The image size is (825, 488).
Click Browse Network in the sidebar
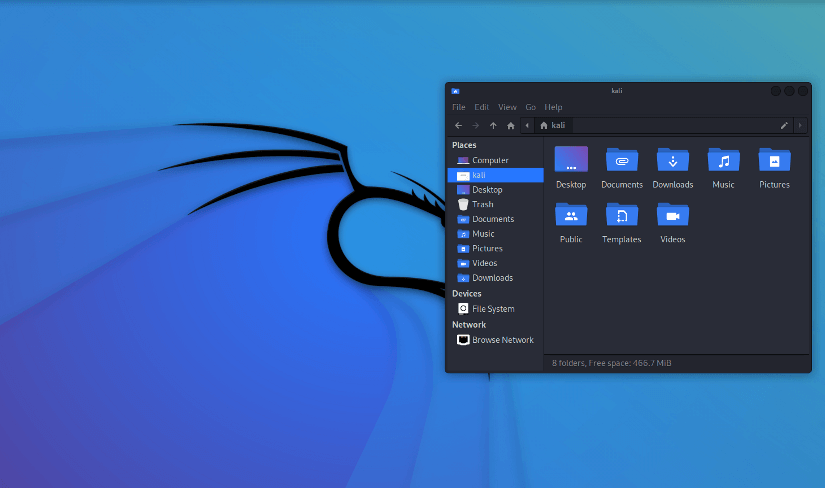(x=495, y=340)
